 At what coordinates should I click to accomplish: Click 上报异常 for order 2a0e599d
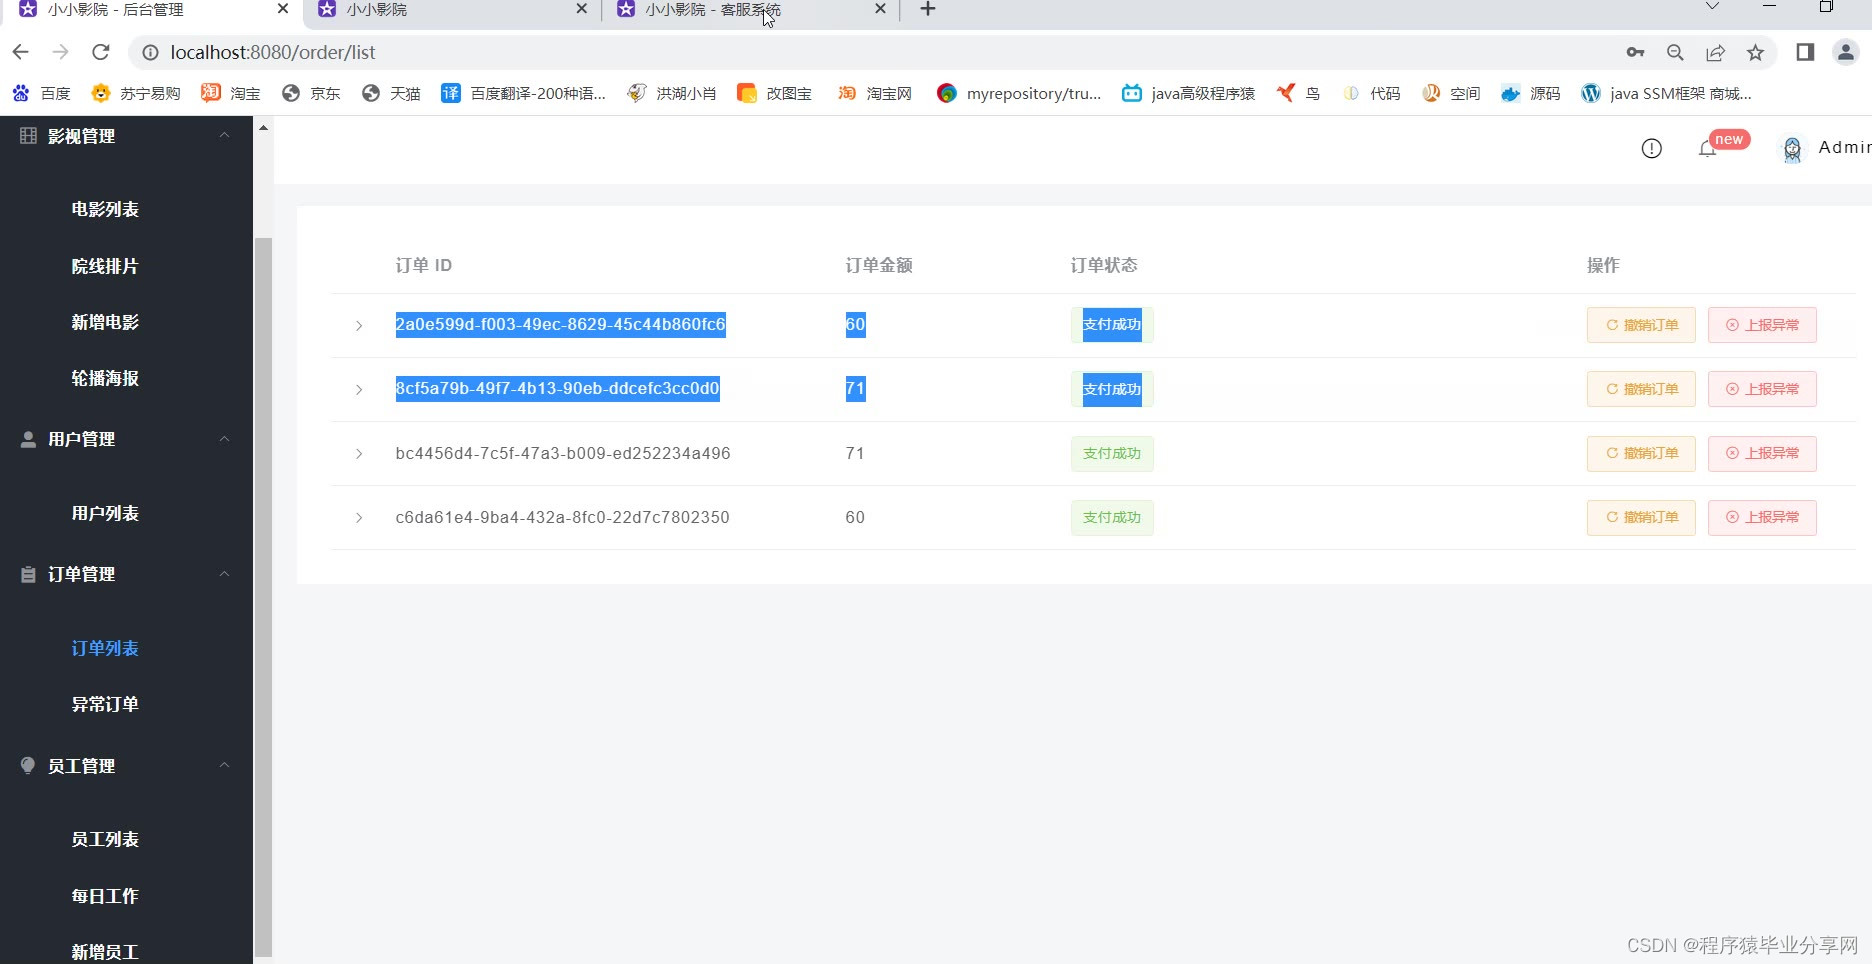(1762, 325)
